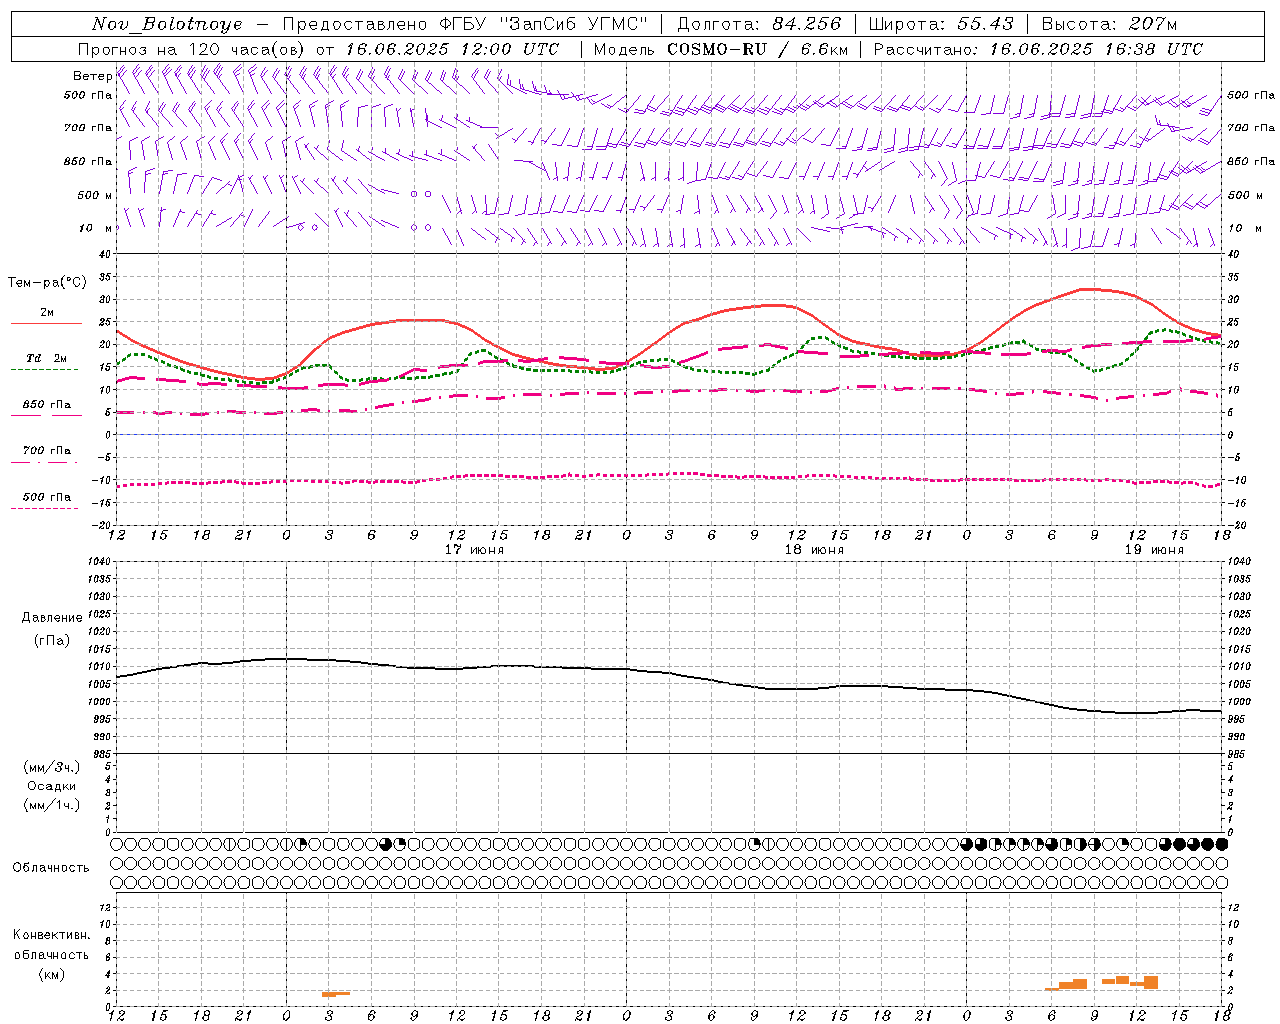
Task: Click the red 2м legend line sample
Action: click(46, 323)
